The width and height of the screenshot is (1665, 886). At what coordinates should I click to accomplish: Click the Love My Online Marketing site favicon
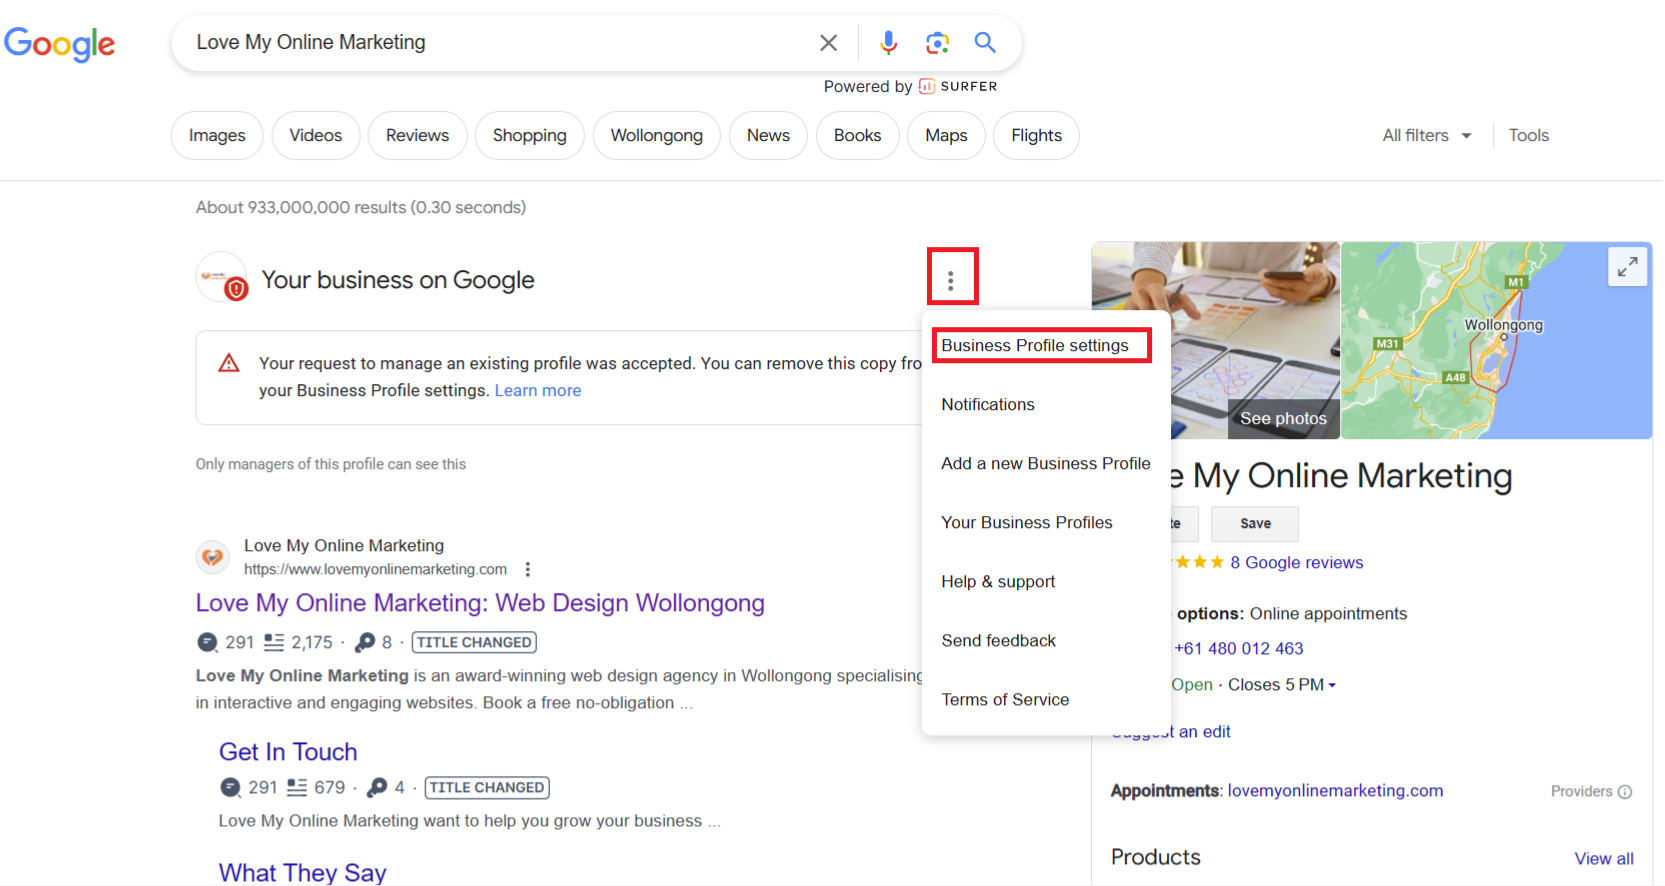[212, 557]
